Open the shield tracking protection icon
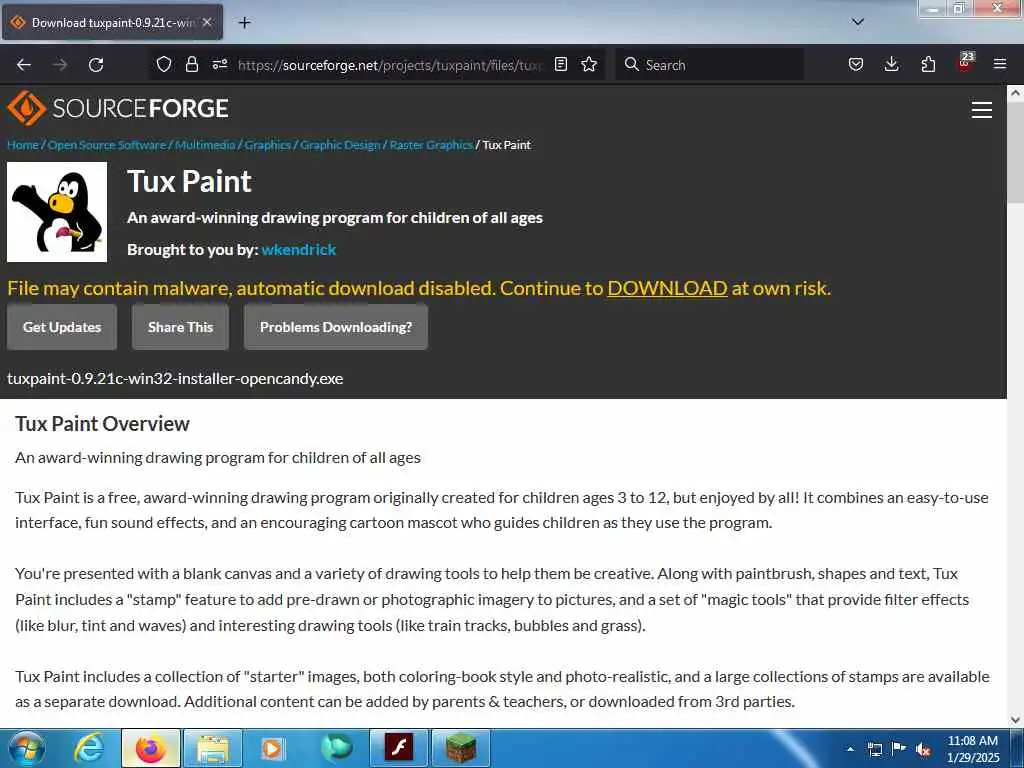 [164, 64]
